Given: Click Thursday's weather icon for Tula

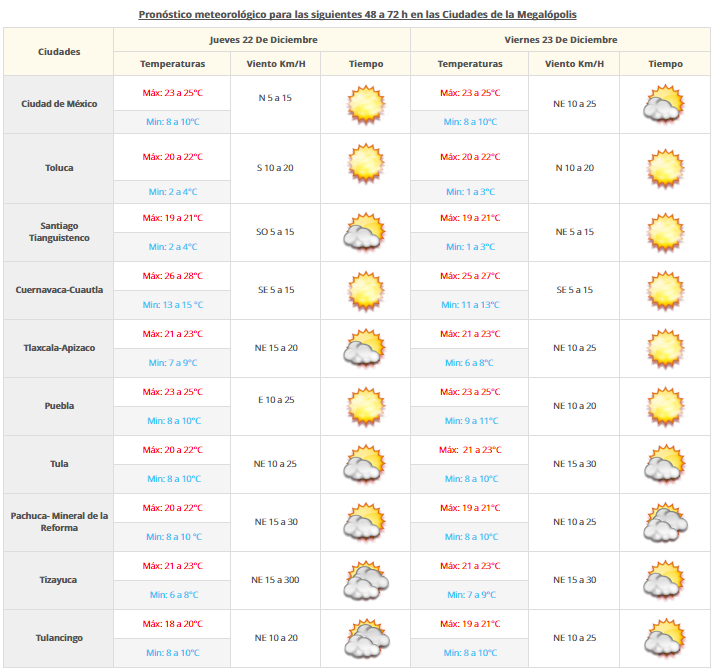Looking at the screenshot, I should click(x=365, y=464).
